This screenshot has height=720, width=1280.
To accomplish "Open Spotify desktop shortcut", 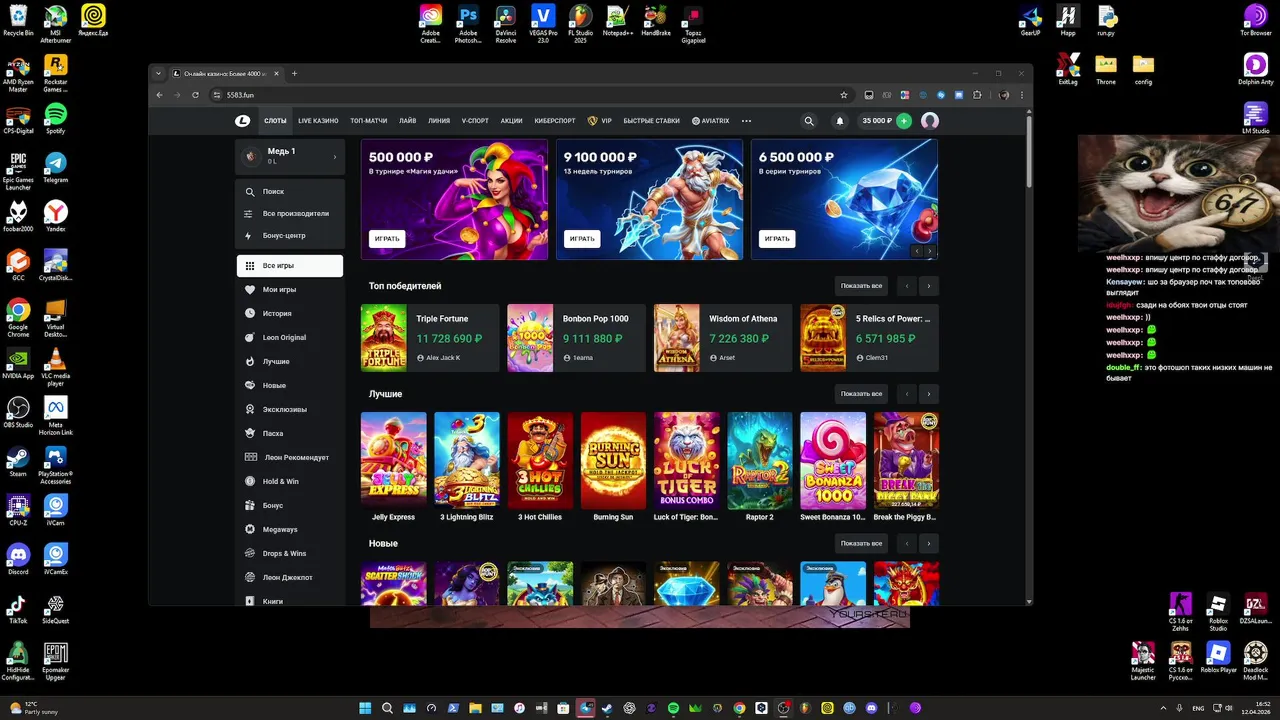I will tap(56, 118).
